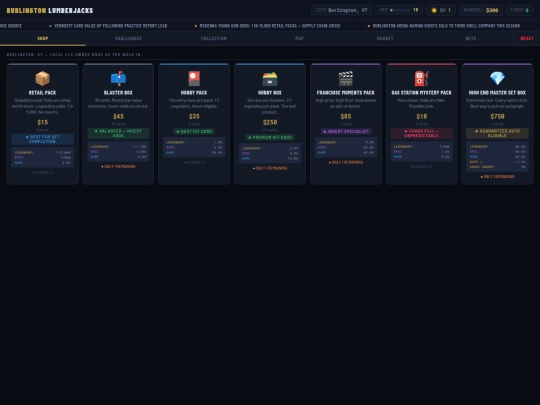Click the $45 Blaster Box price
Viewport: 540px width, 405px height.
coord(118,116)
